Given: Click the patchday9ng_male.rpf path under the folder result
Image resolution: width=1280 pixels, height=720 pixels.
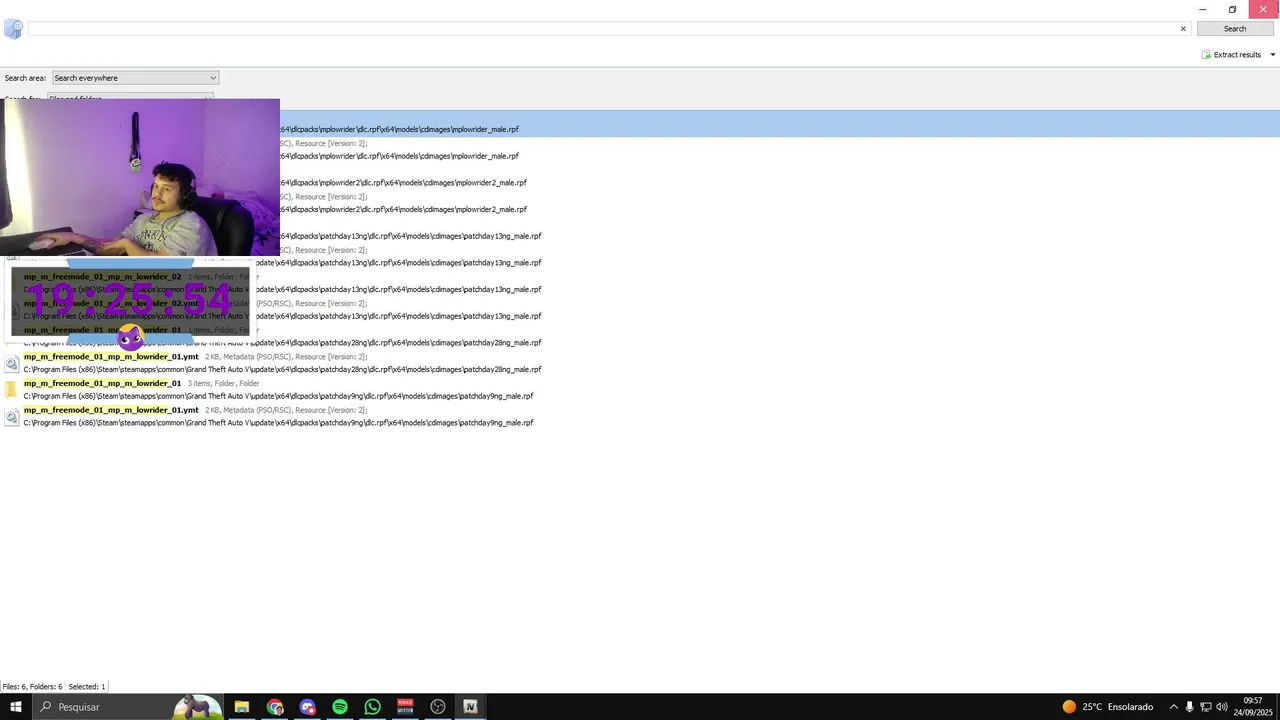Looking at the screenshot, I should 278,396.
